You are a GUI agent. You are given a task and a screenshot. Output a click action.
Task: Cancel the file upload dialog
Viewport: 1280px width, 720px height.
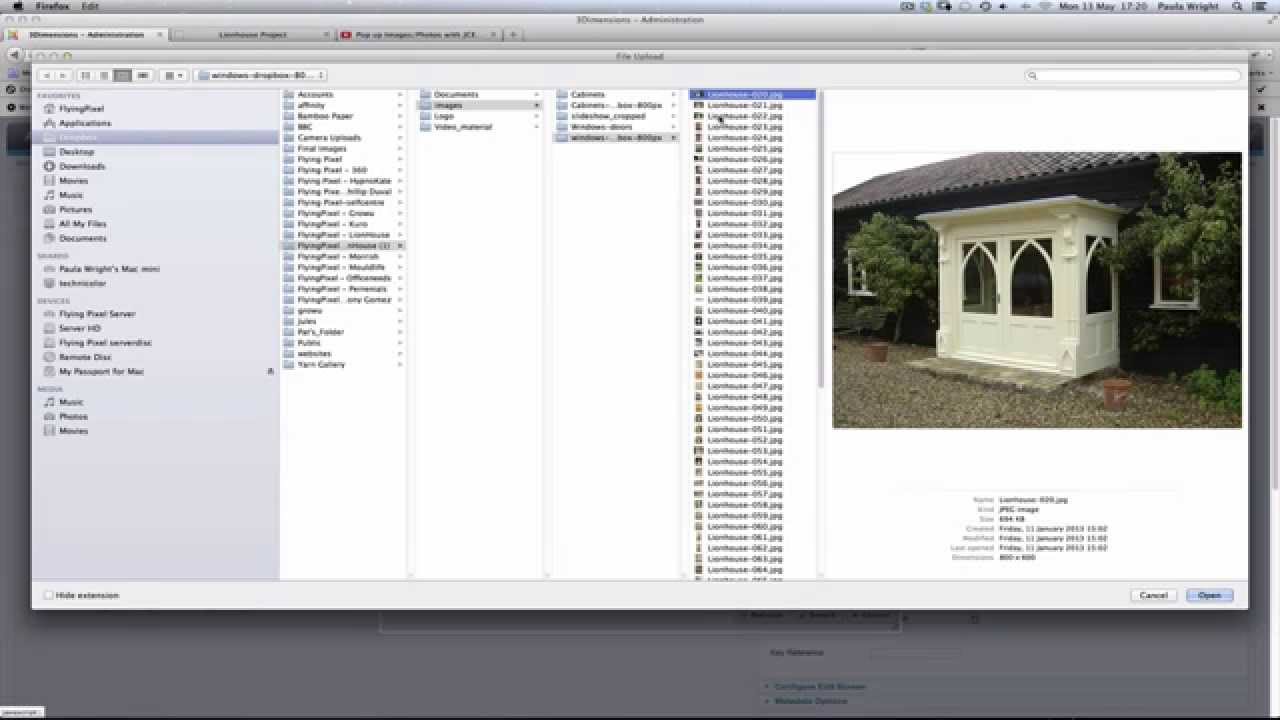[1153, 595]
